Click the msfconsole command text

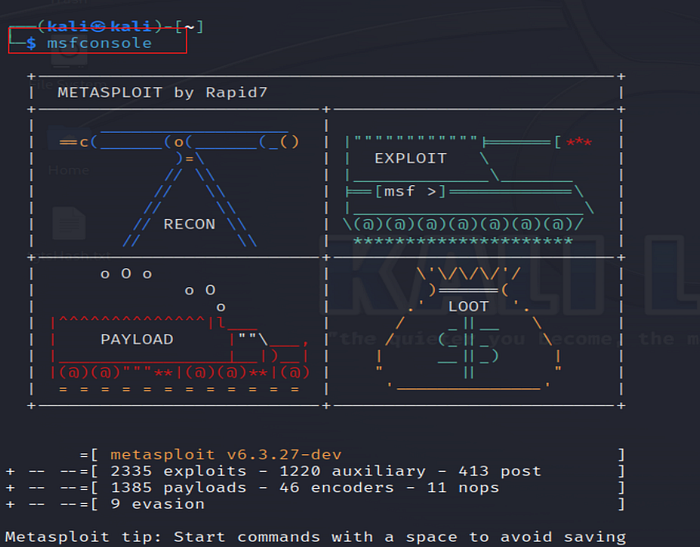99,43
